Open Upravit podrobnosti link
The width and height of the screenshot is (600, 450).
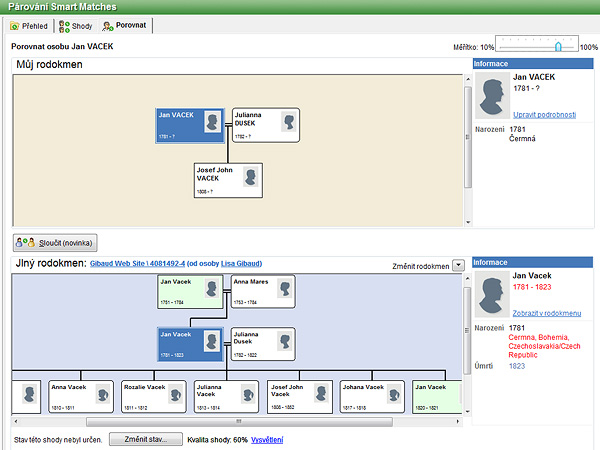(544, 114)
